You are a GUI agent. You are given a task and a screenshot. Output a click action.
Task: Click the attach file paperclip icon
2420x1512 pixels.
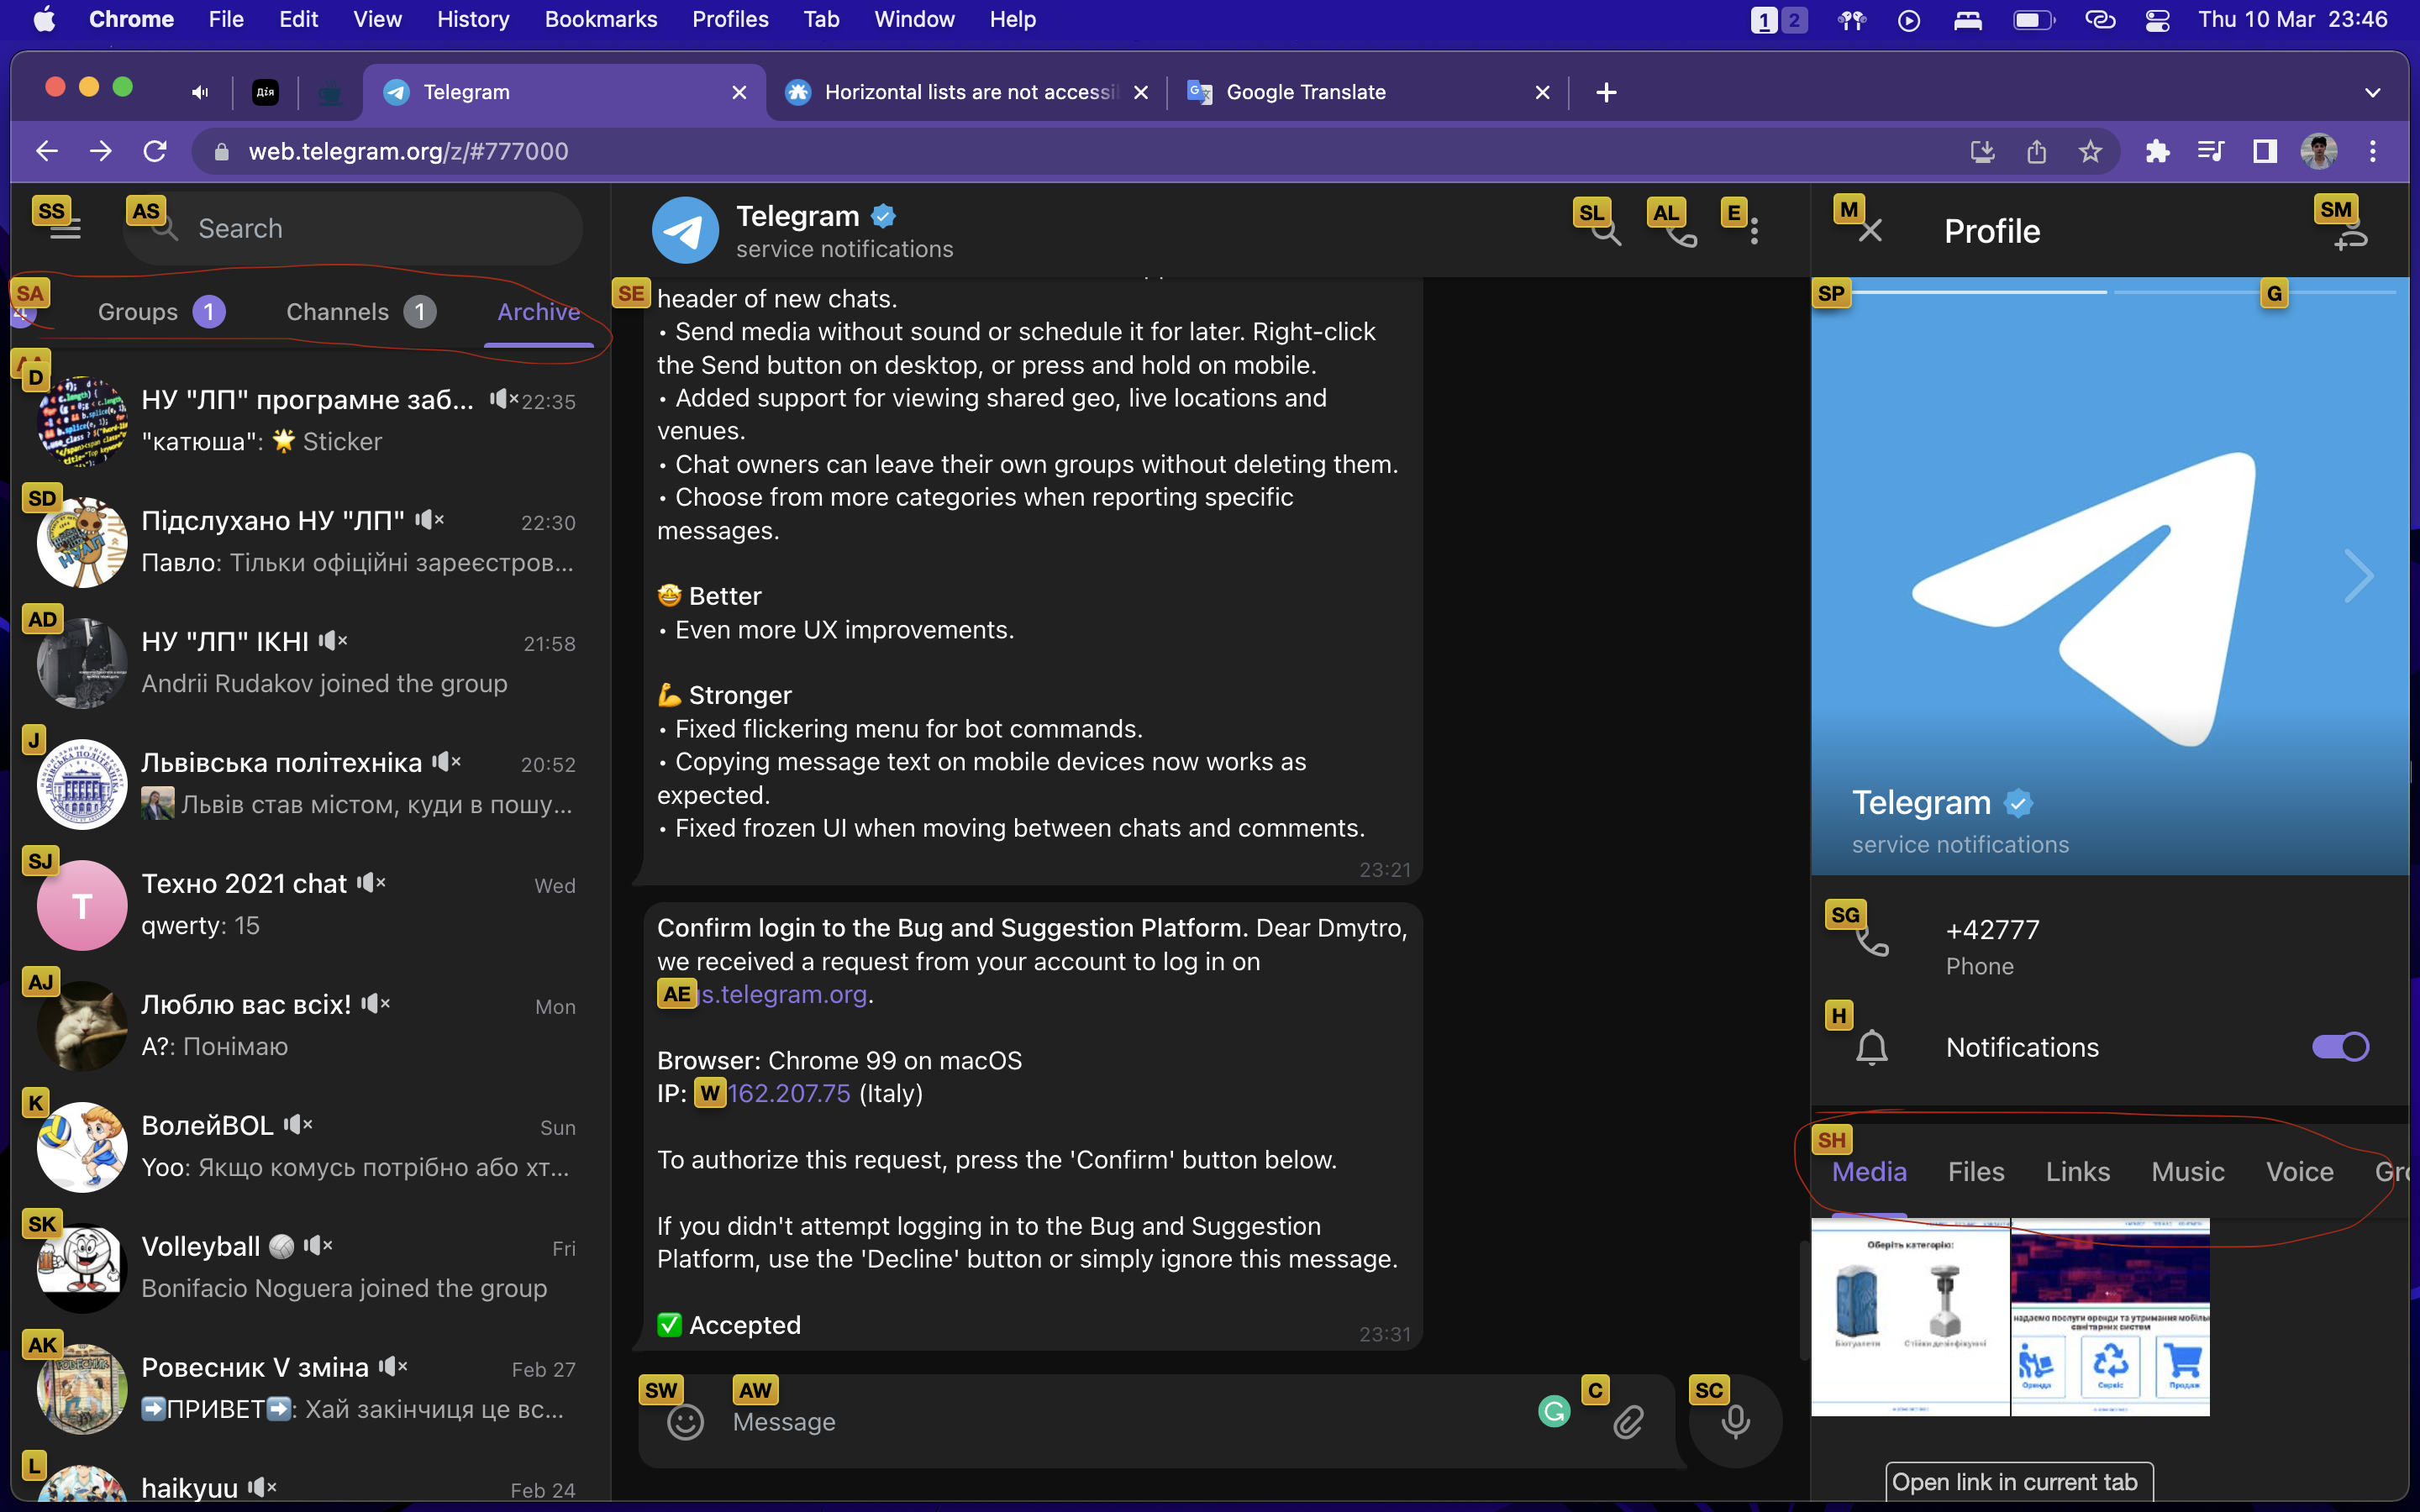point(1628,1421)
